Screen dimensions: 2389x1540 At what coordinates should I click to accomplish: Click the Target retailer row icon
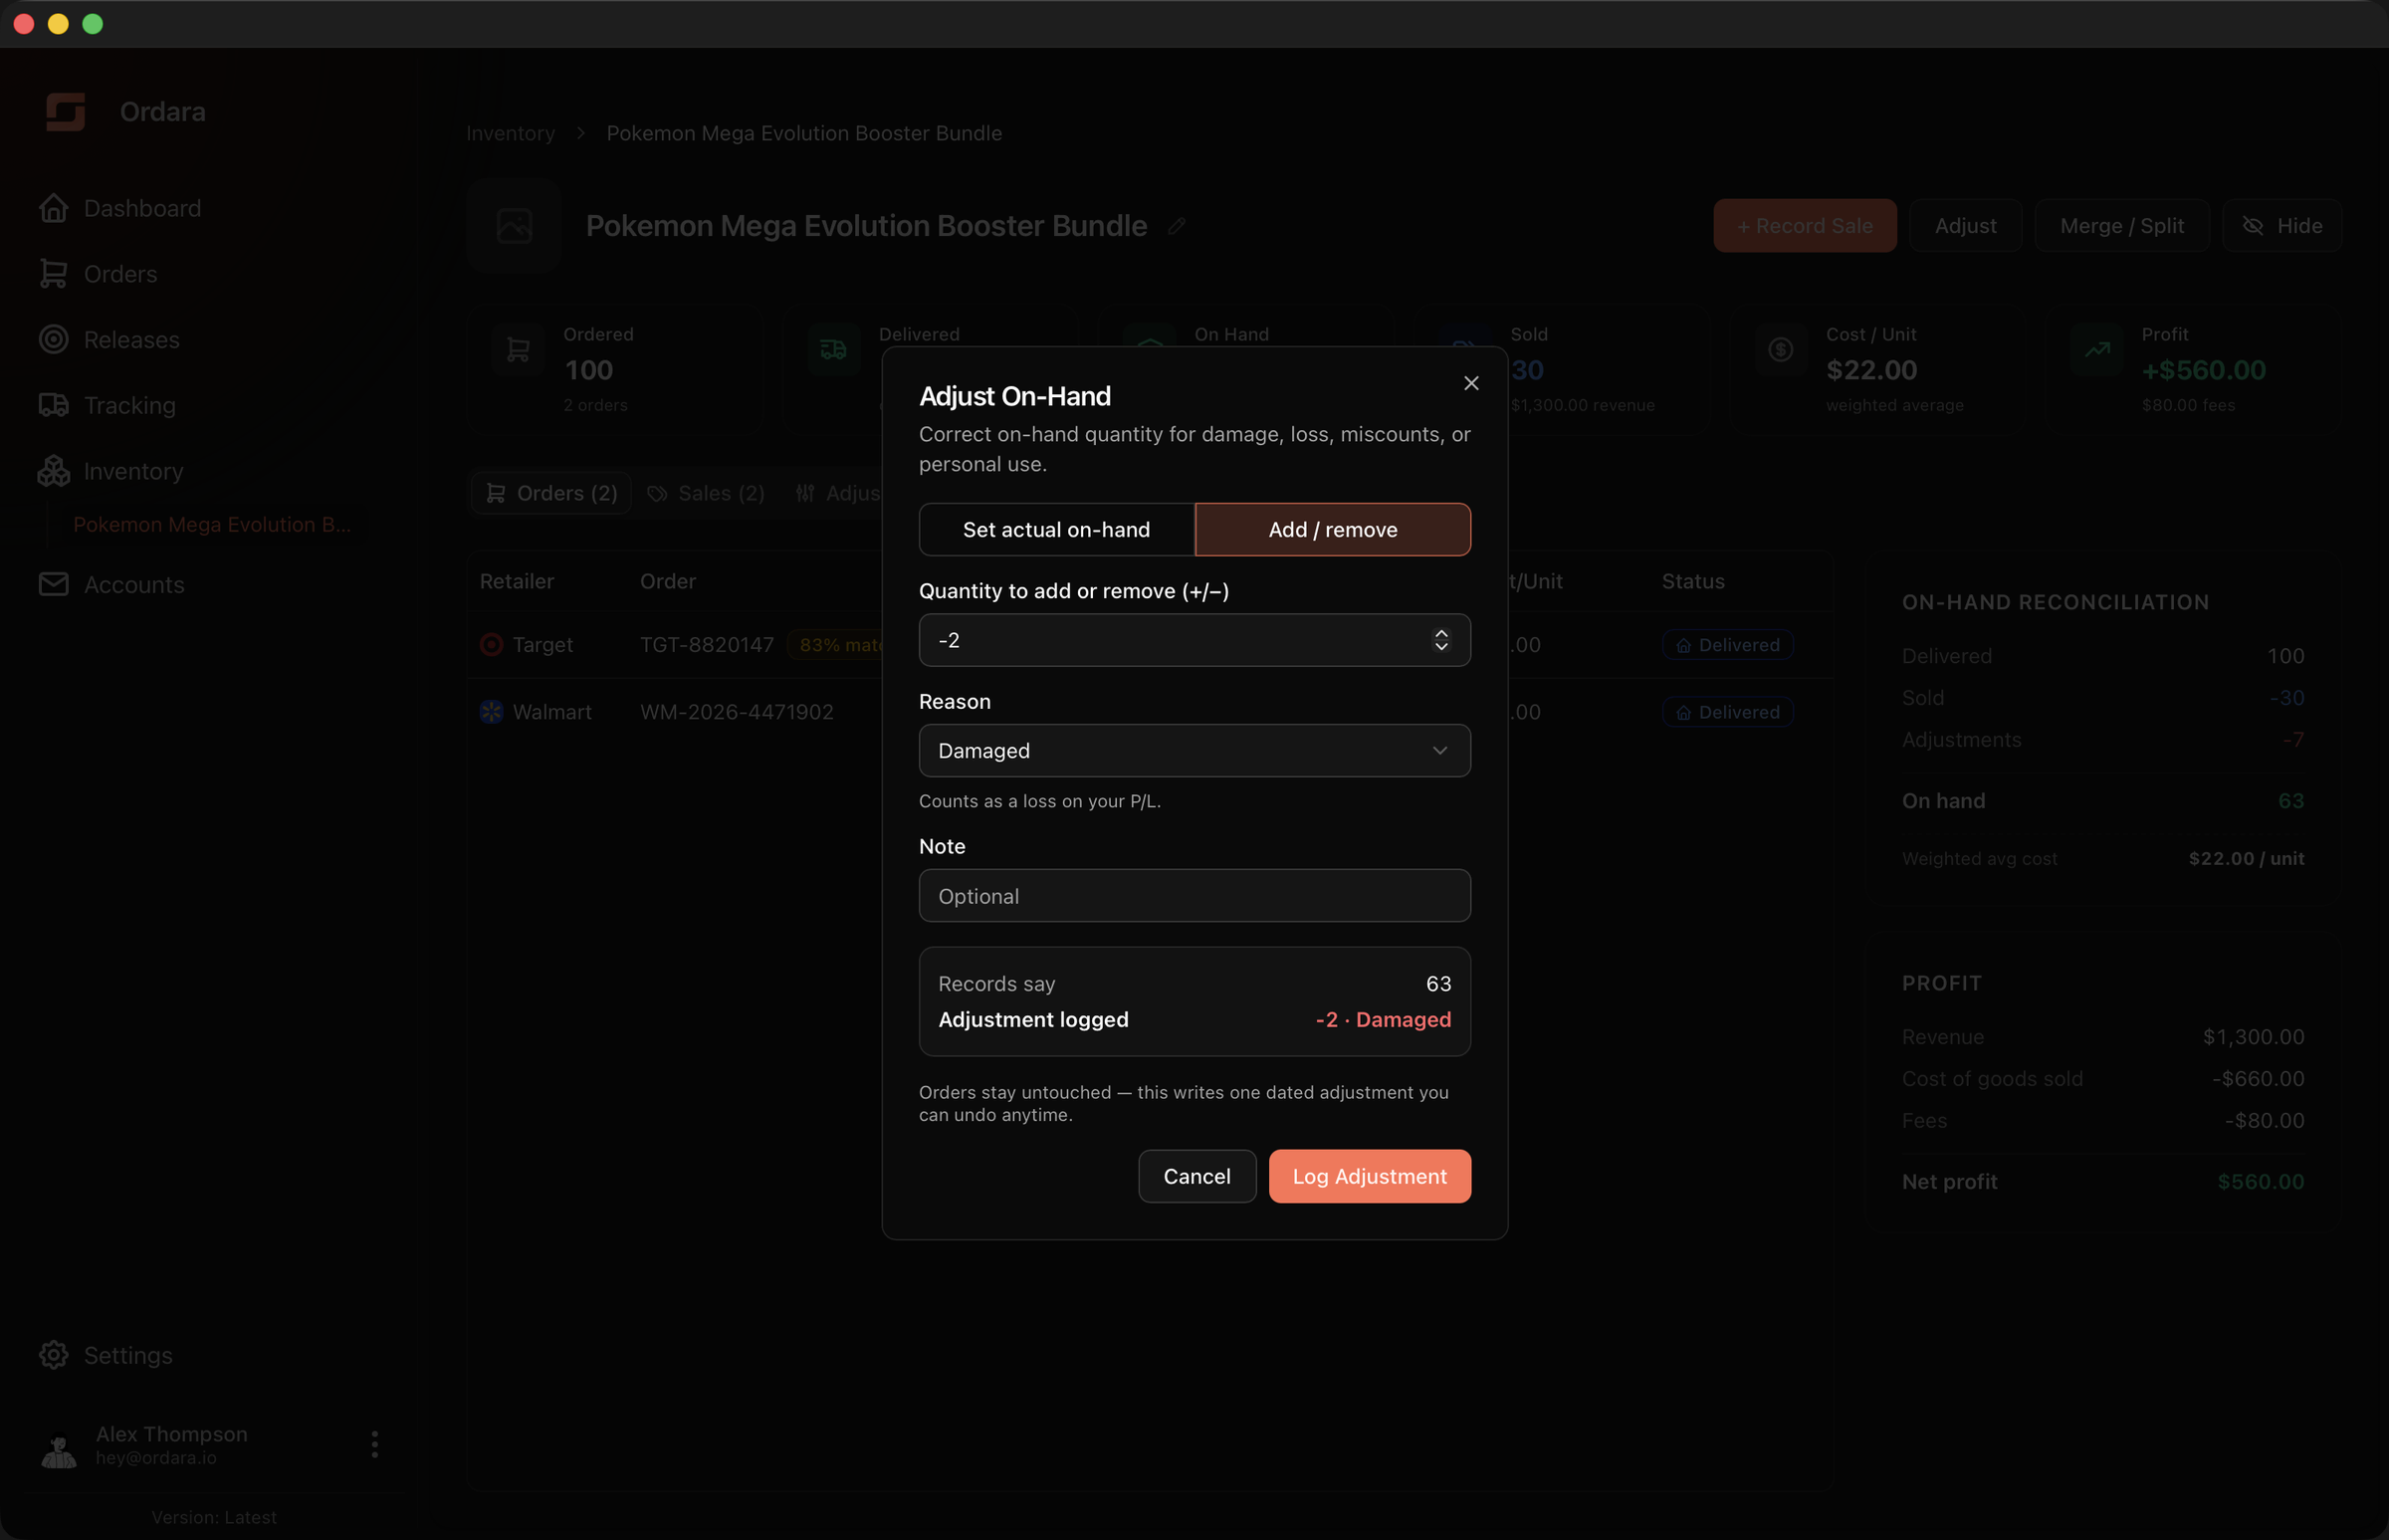tap(491, 645)
